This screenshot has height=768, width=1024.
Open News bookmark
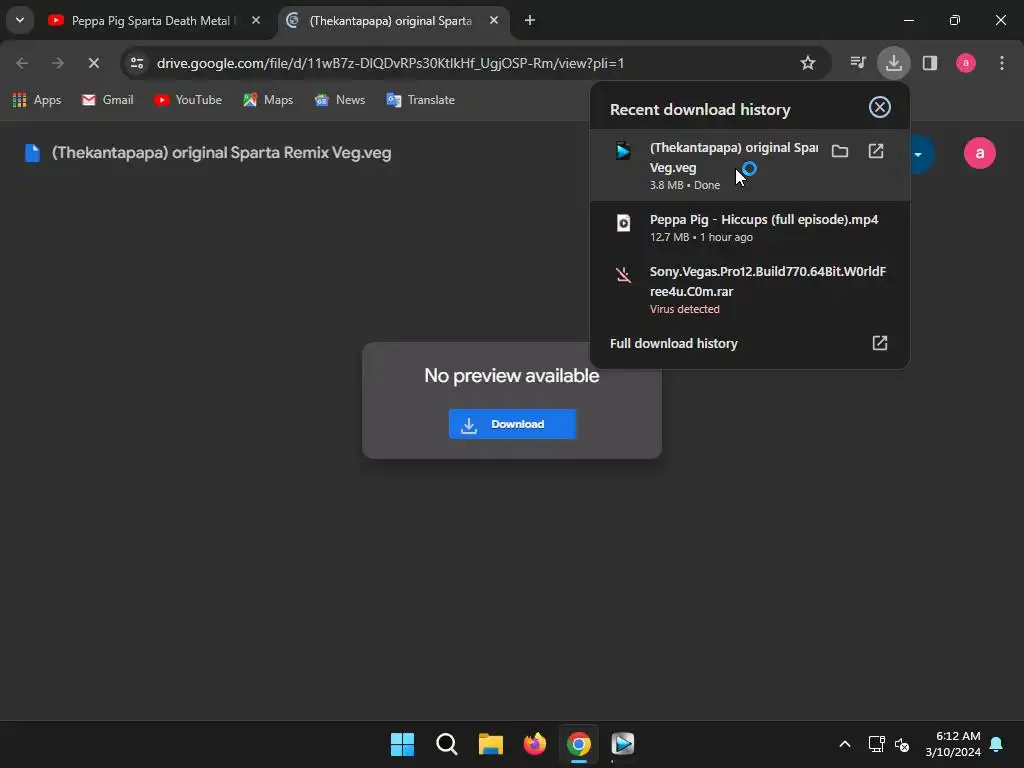point(340,100)
